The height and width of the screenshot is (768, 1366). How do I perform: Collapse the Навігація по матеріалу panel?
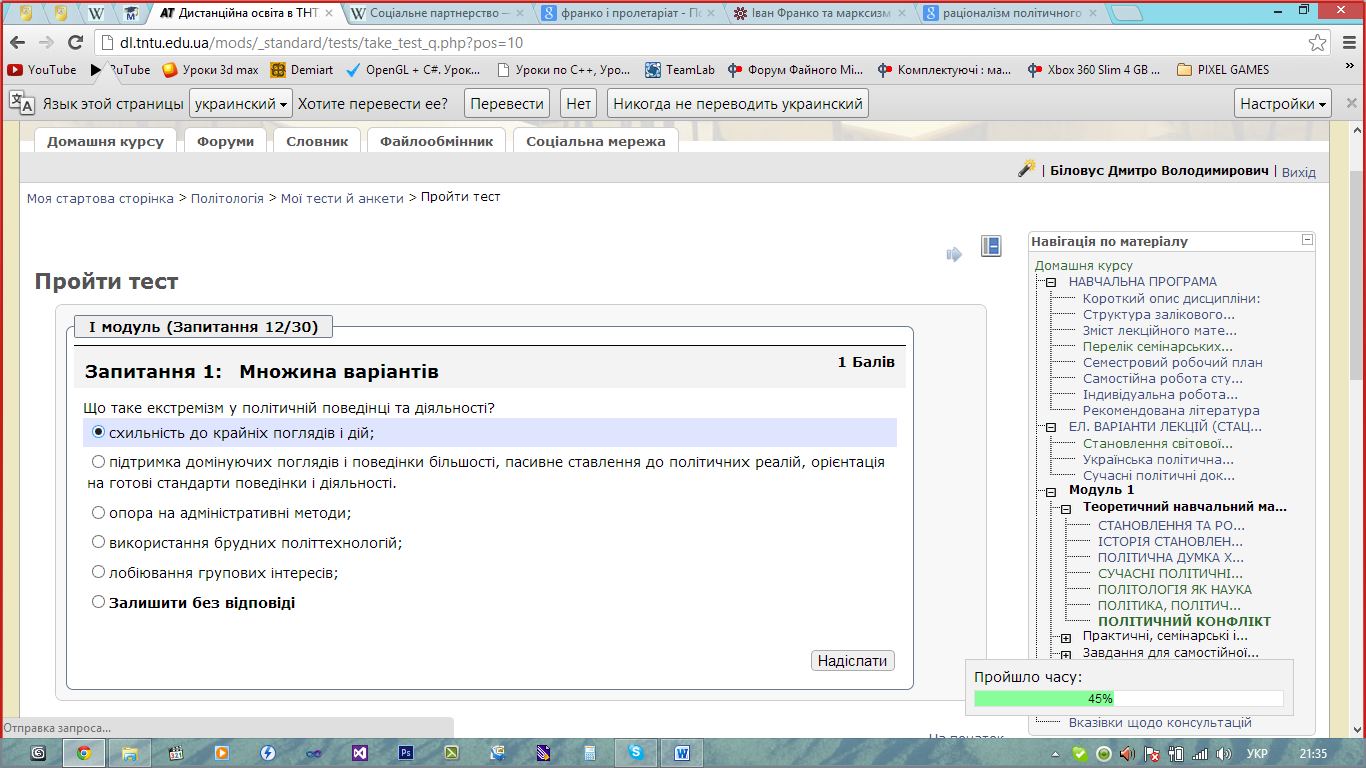(x=1306, y=240)
